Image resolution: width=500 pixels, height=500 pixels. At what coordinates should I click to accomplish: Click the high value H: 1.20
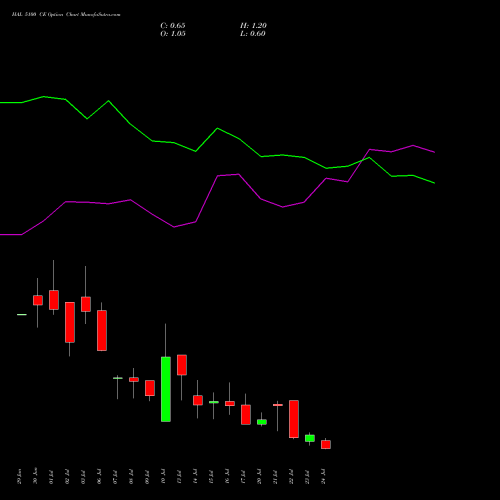(253, 26)
